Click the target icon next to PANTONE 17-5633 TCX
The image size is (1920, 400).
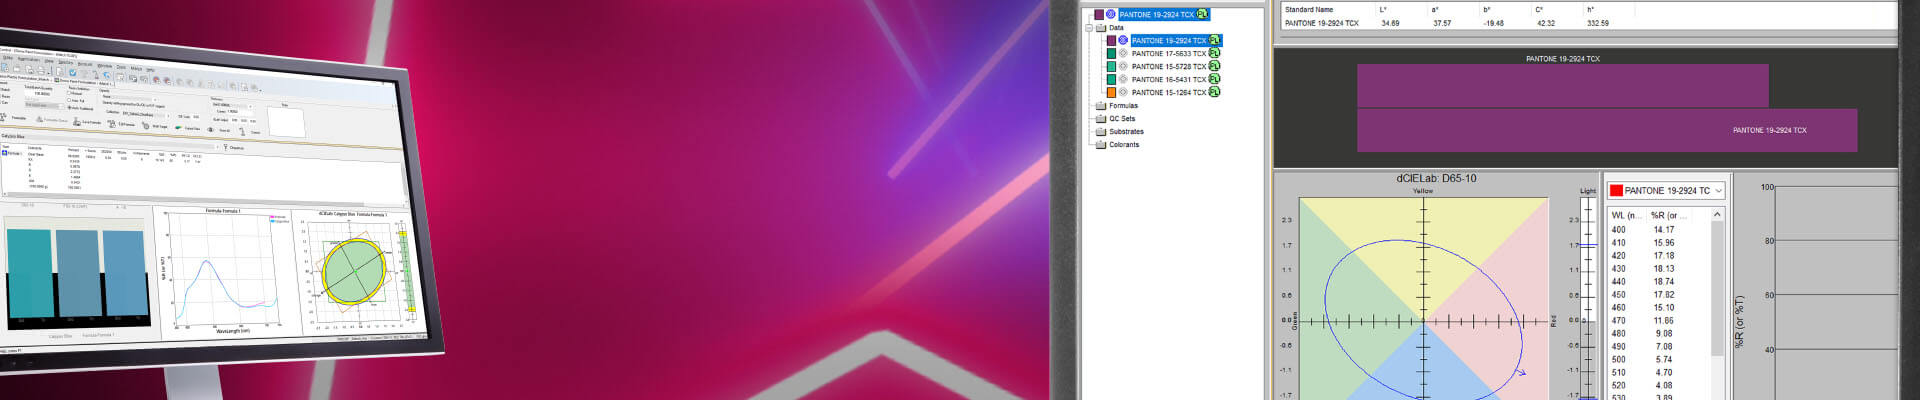1123,54
